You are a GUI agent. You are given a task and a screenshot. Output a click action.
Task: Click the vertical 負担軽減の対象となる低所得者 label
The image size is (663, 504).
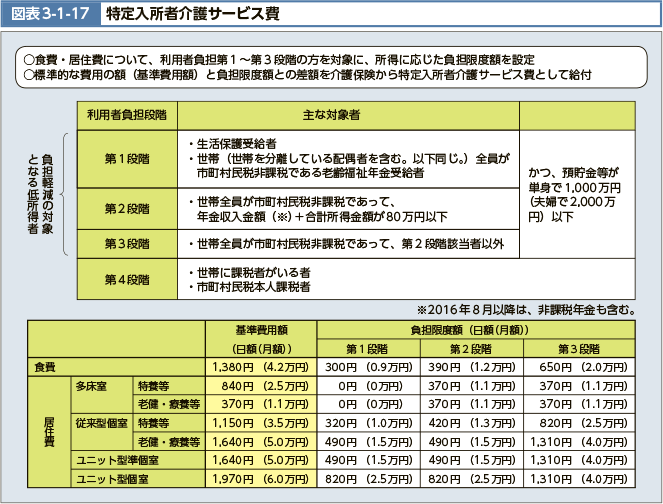41,195
